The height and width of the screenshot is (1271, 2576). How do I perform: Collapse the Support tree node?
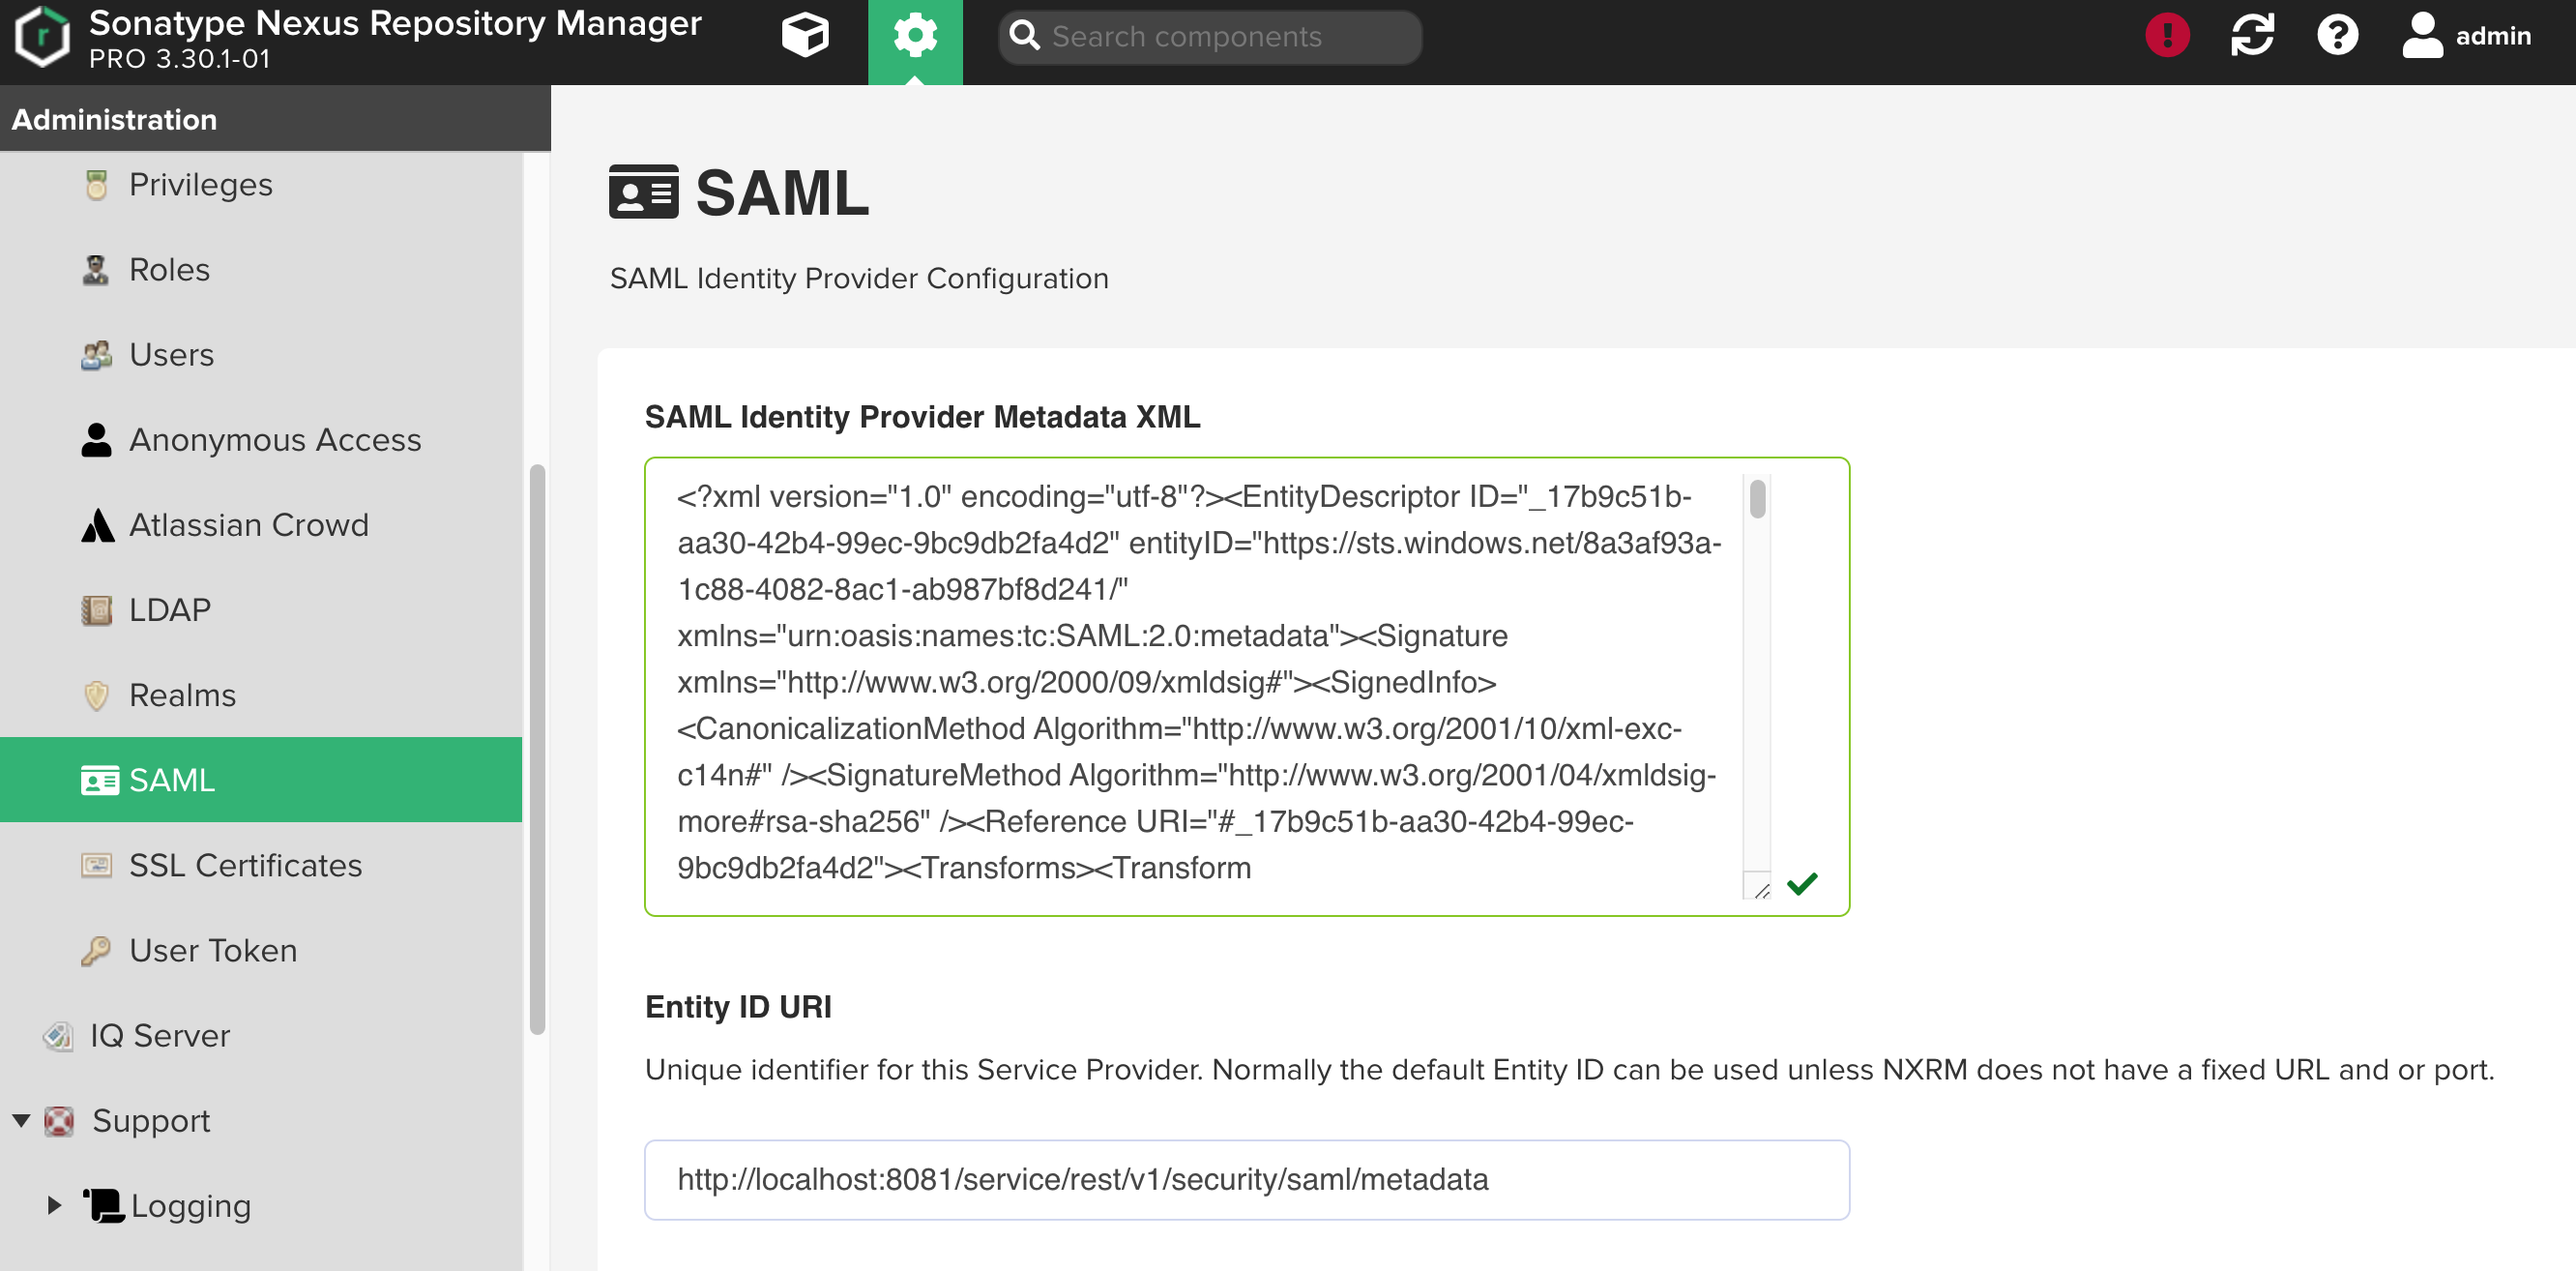21,1120
